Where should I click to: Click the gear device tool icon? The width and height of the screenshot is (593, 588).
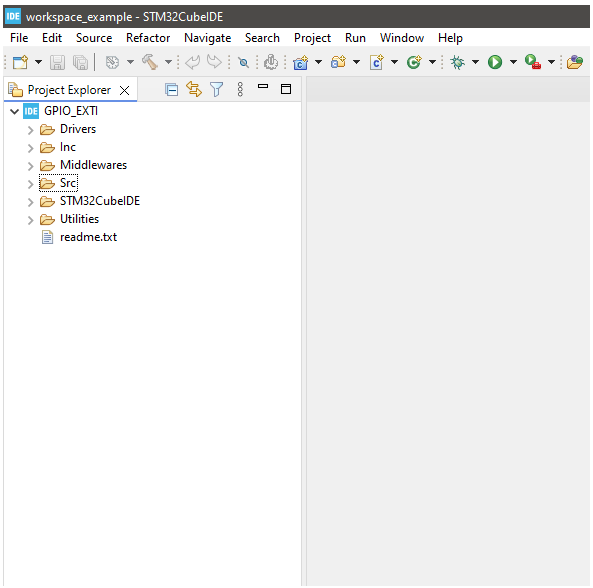[x=271, y=62]
